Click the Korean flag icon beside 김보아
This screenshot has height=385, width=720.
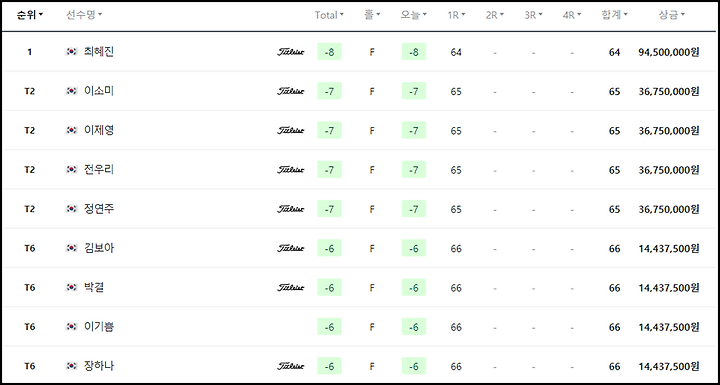pos(71,248)
